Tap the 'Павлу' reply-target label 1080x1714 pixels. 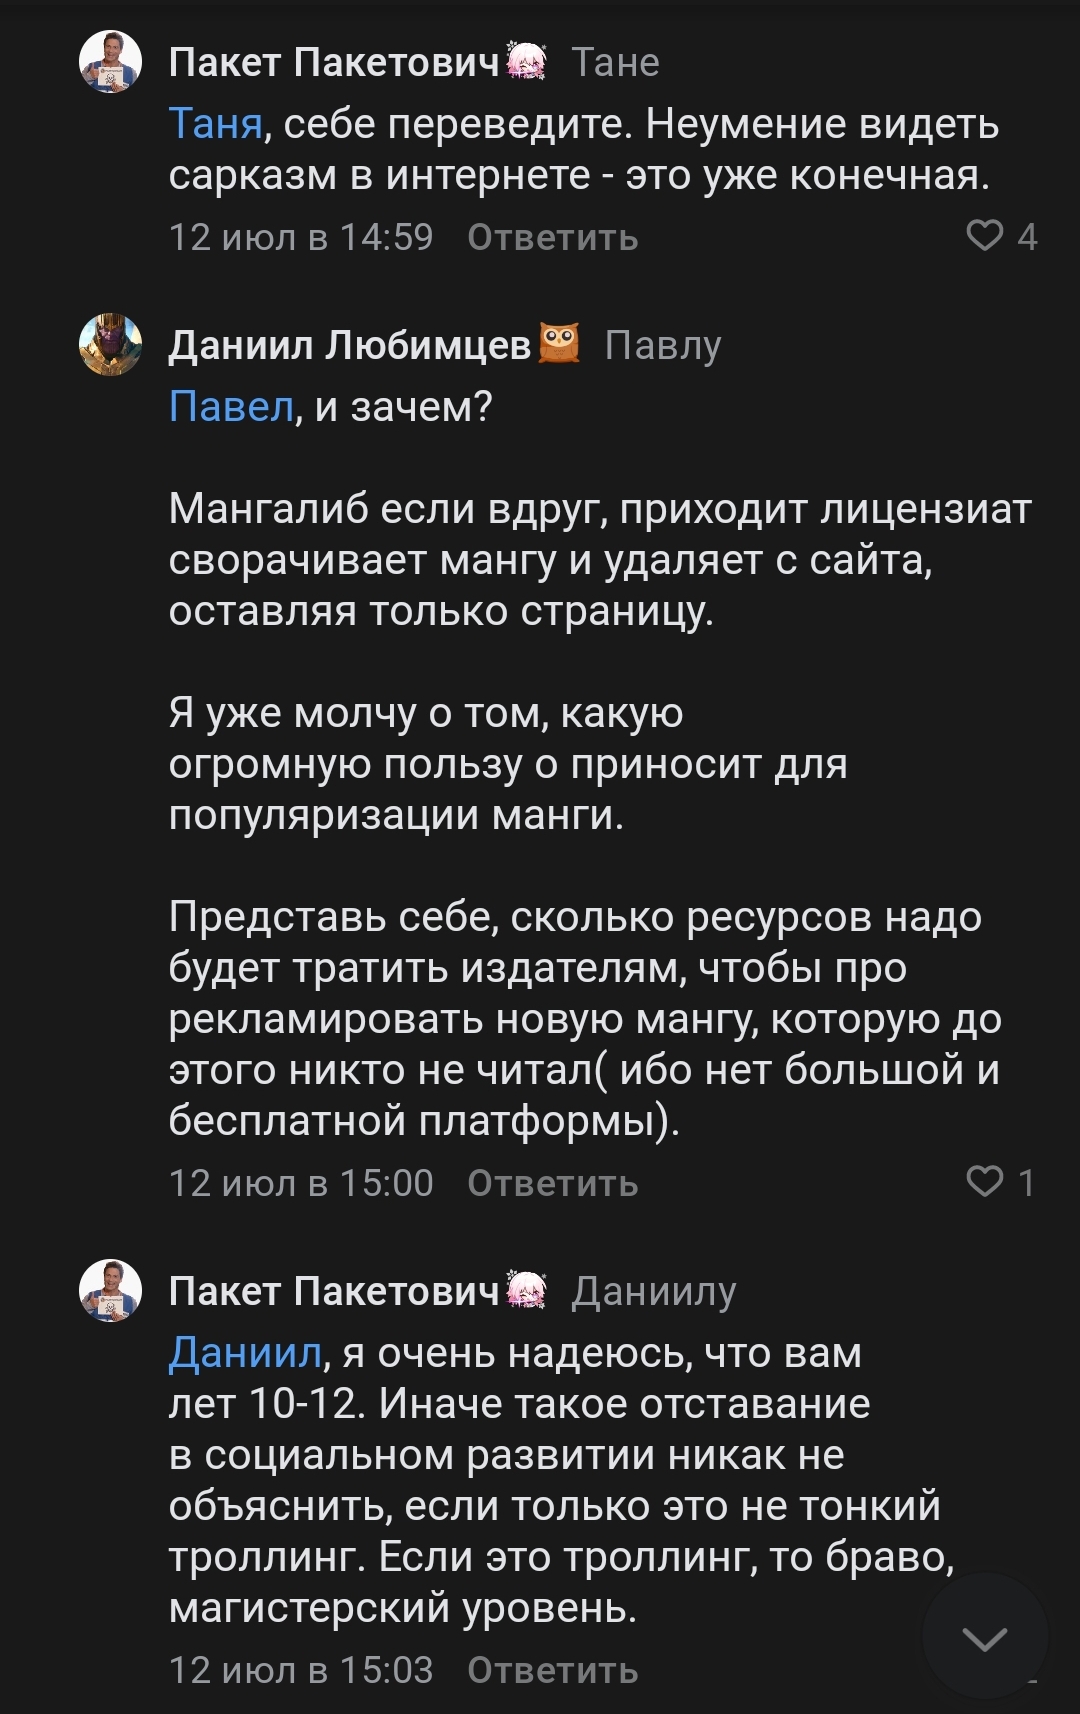662,345
